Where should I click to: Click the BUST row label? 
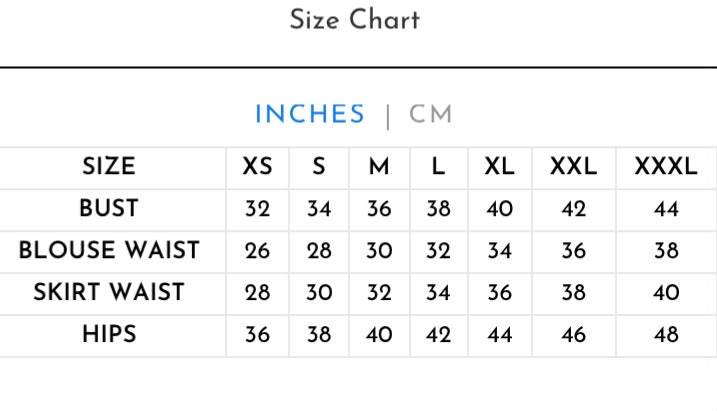pyautogui.click(x=109, y=208)
